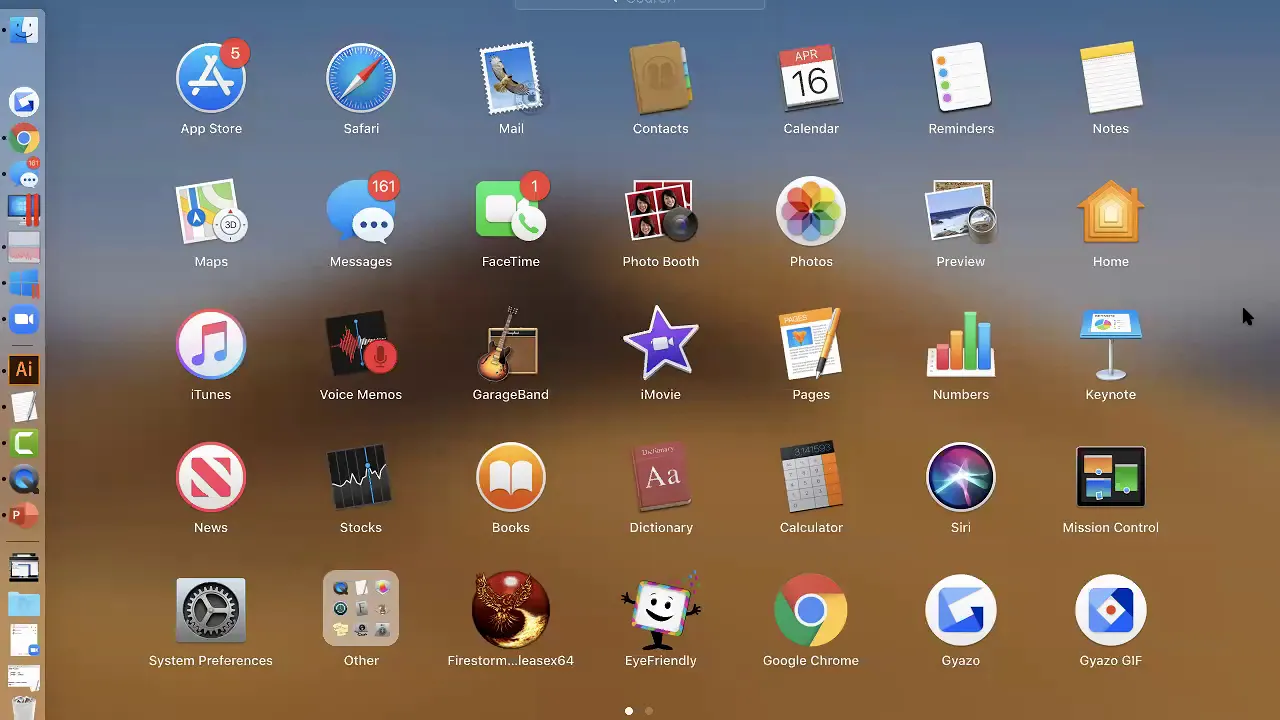Open Trash at the Dock's bottom
Viewport: 1280px width, 720px height.
pyautogui.click(x=24, y=707)
